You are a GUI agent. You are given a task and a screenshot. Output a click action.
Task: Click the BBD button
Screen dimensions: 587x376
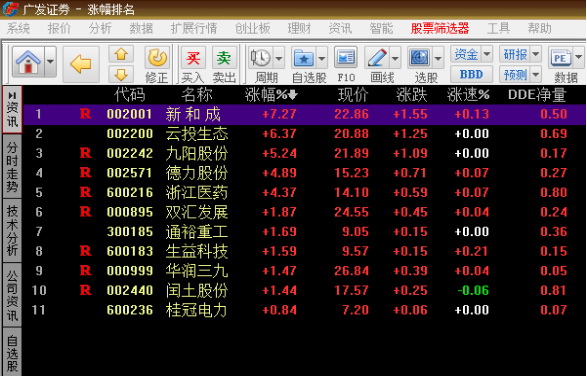pyautogui.click(x=471, y=74)
